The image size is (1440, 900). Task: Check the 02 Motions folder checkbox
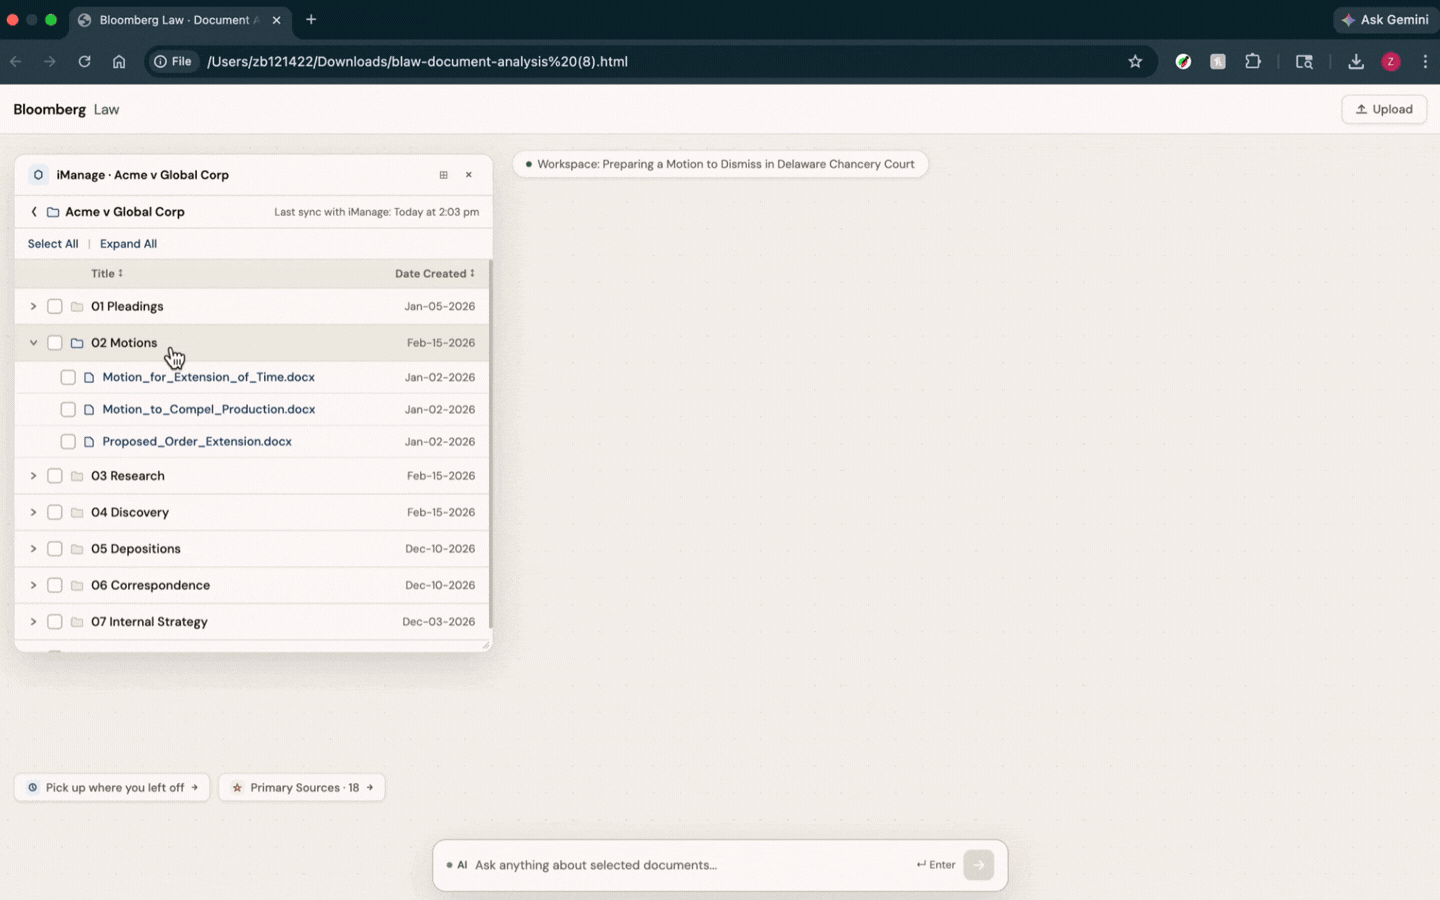[54, 342]
